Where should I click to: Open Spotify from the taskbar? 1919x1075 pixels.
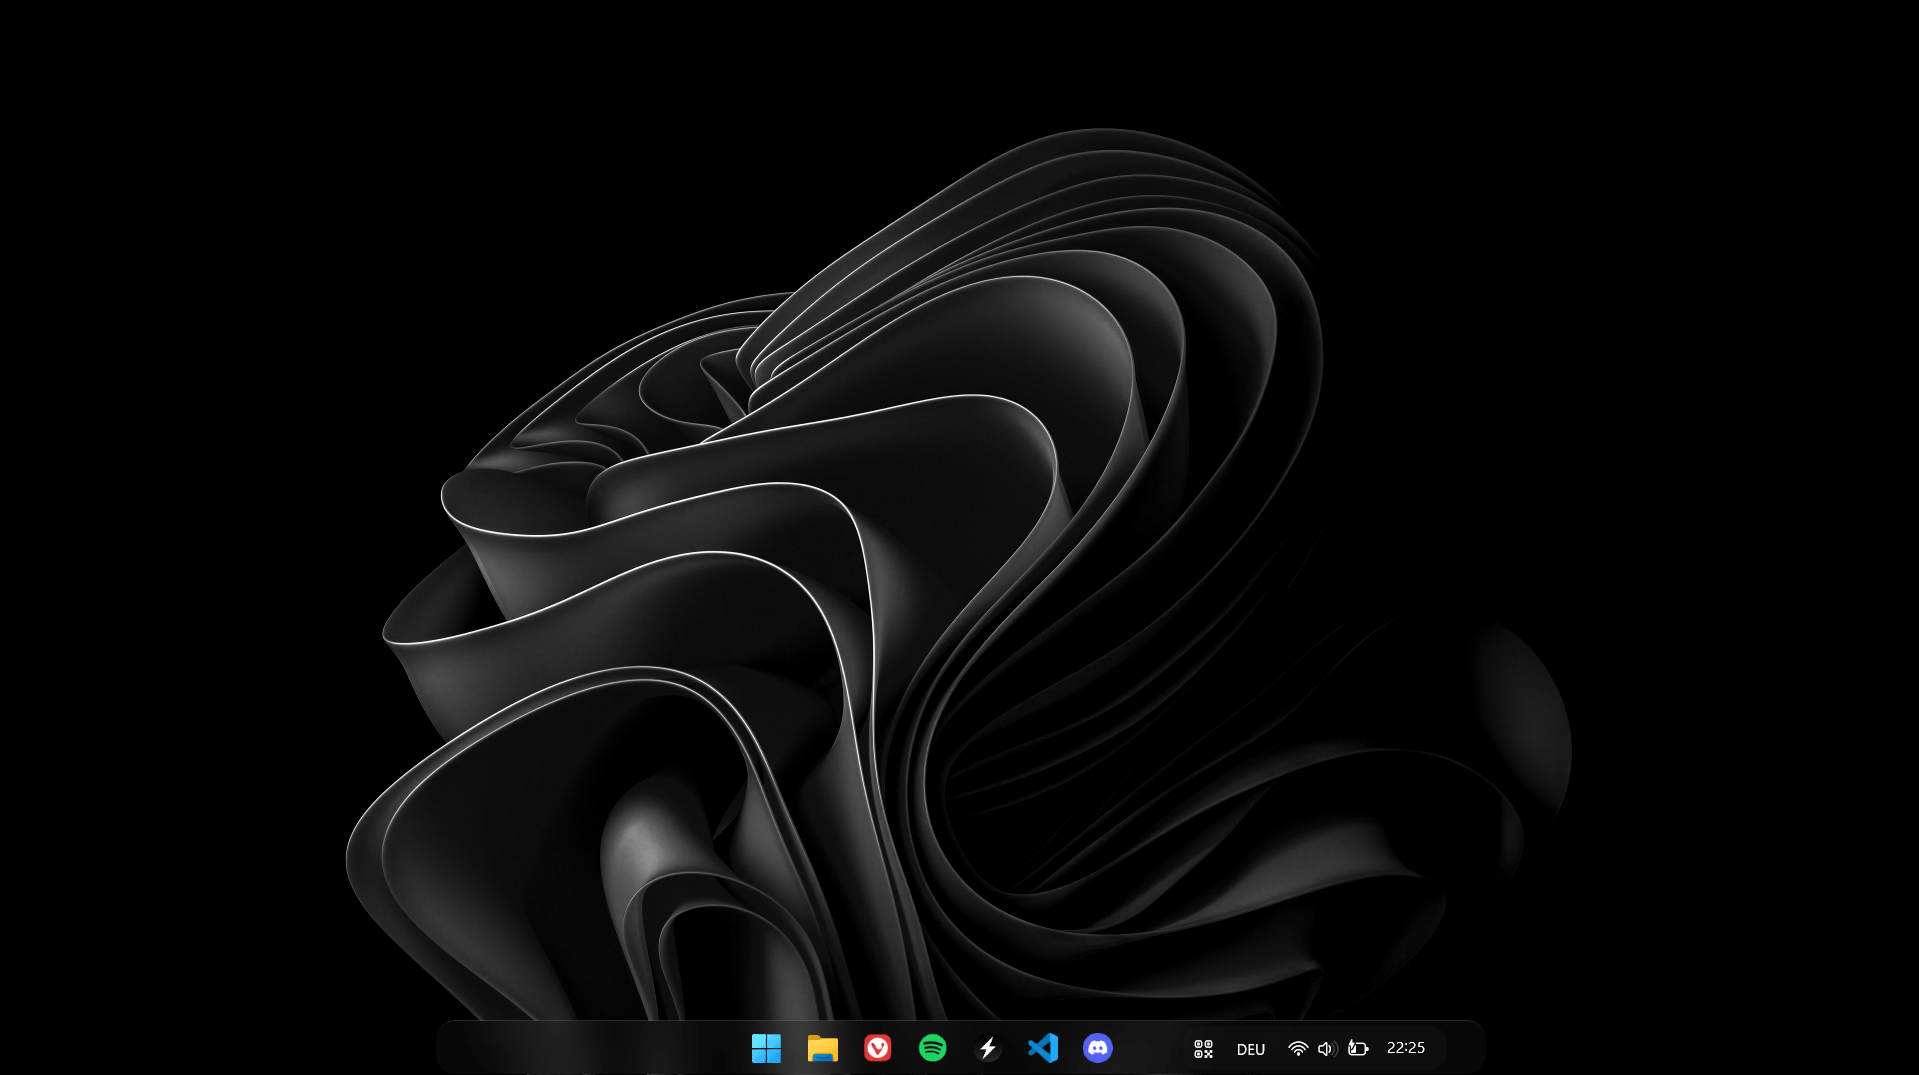932,1048
